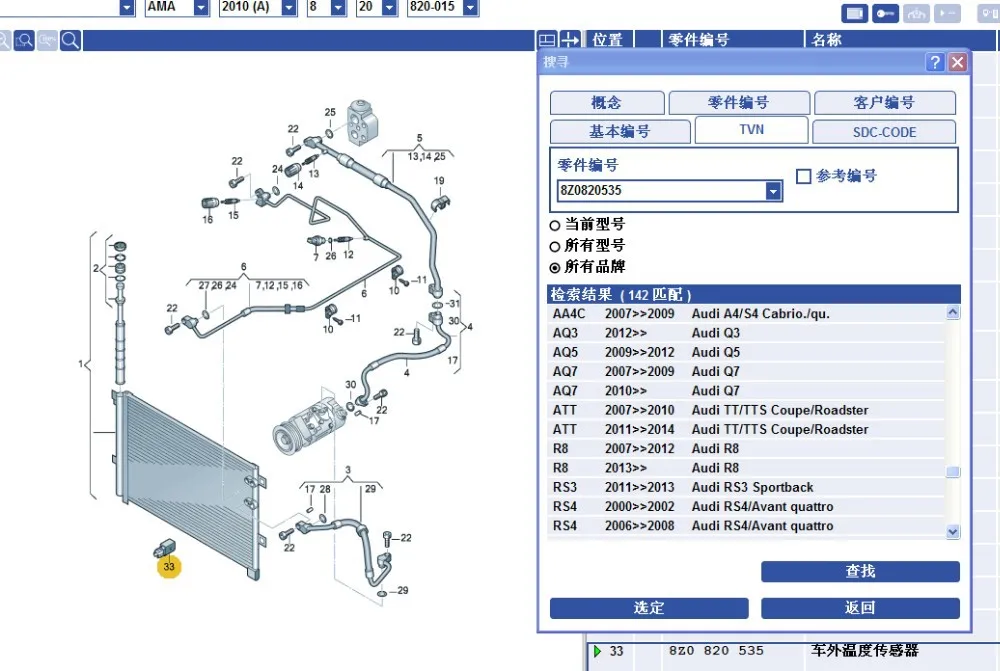This screenshot has width=1000, height=671.
Task: Click the expansion valve part labeled 25
Action: (x=361, y=122)
